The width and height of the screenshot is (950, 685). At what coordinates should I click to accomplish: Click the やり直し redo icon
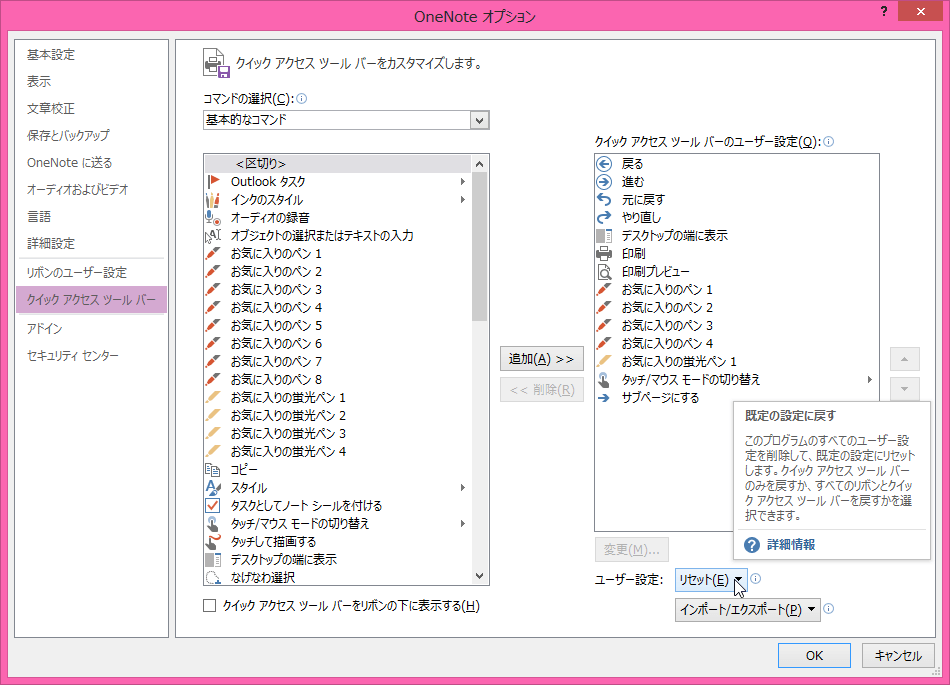point(604,217)
